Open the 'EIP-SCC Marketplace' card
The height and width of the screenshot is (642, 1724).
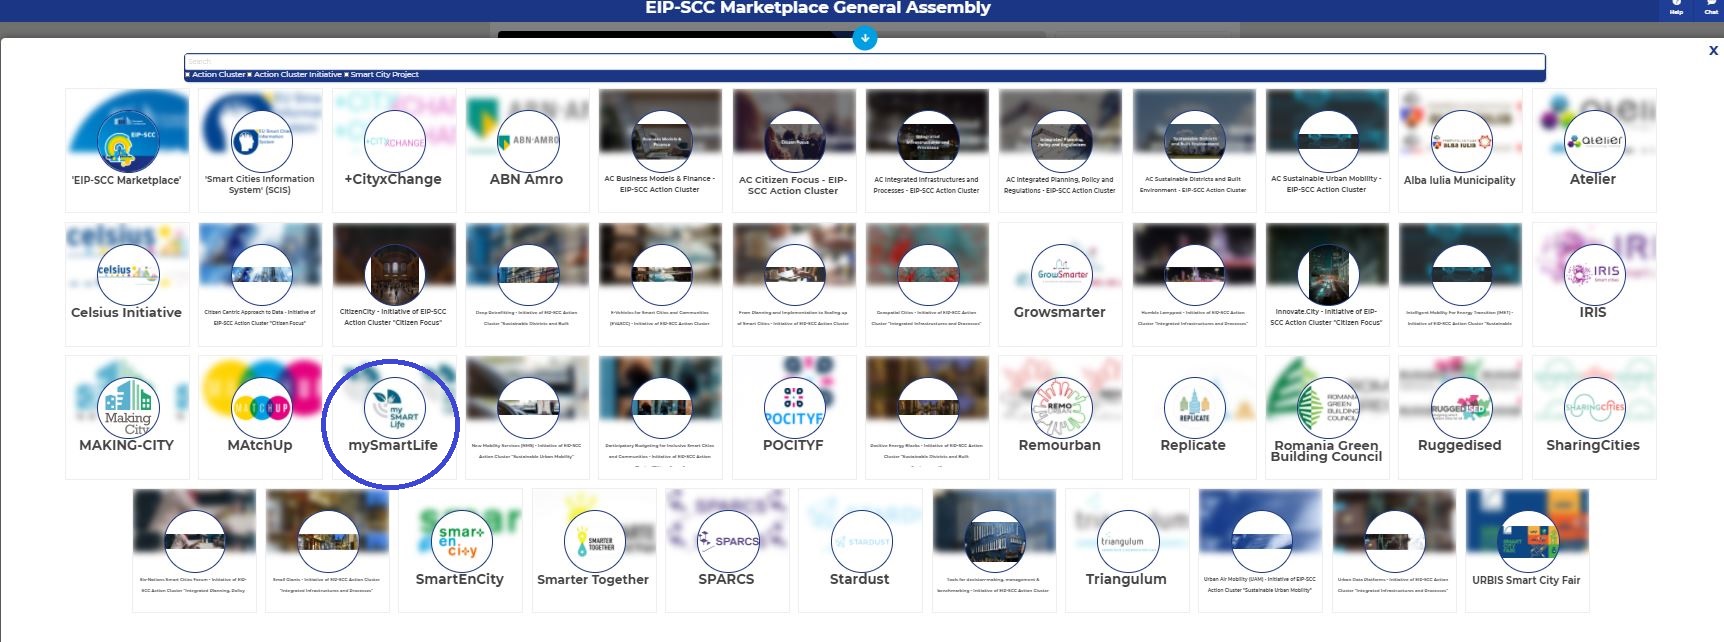pyautogui.click(x=127, y=150)
